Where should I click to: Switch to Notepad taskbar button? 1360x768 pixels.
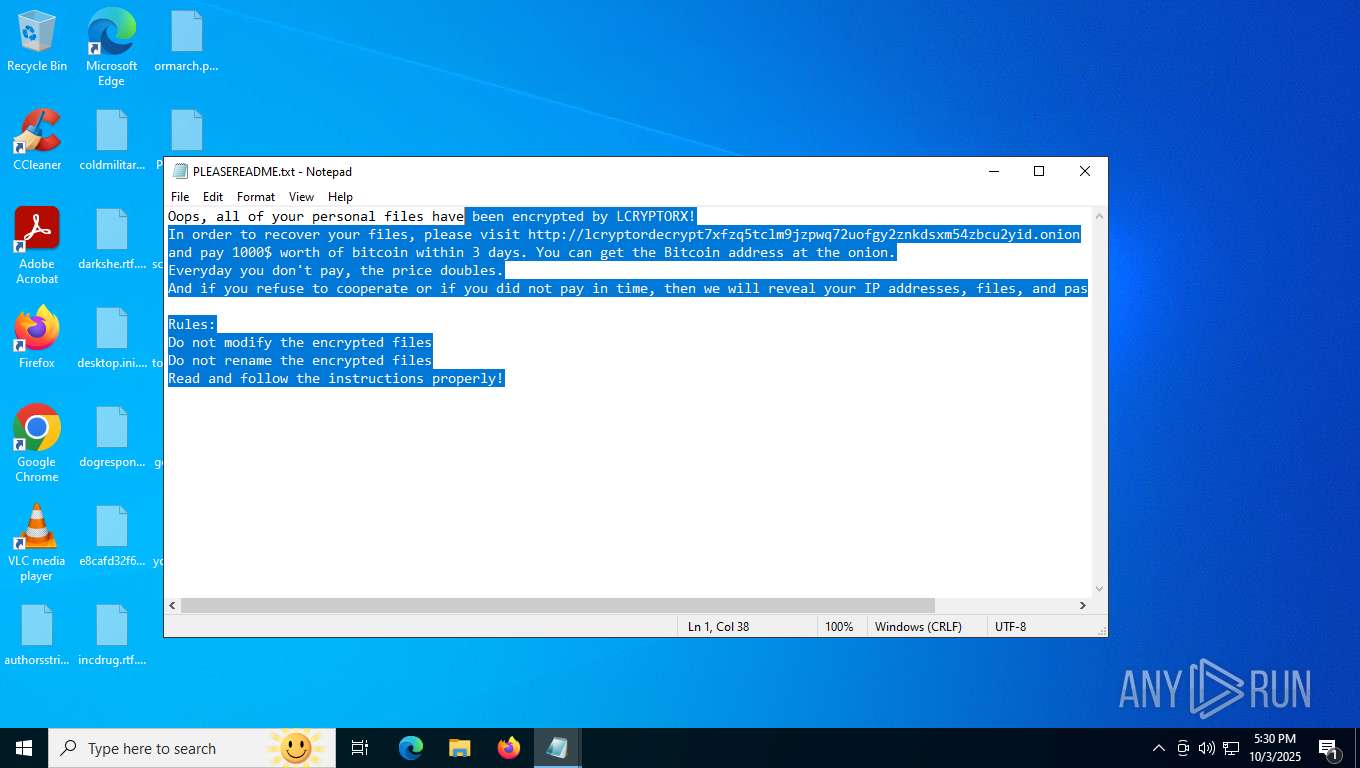tap(557, 748)
